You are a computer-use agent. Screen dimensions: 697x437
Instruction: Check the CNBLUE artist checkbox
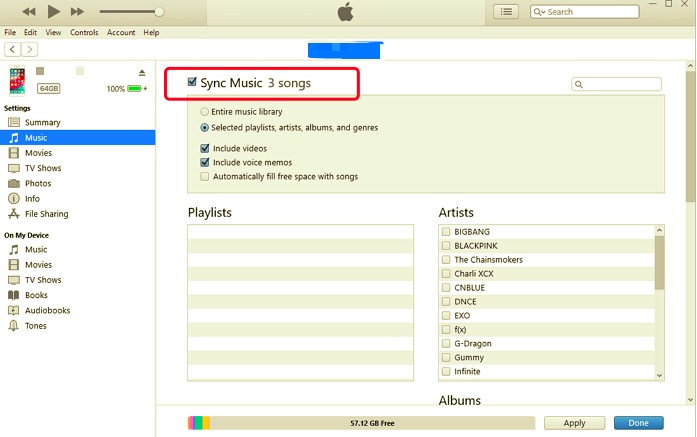click(x=446, y=288)
